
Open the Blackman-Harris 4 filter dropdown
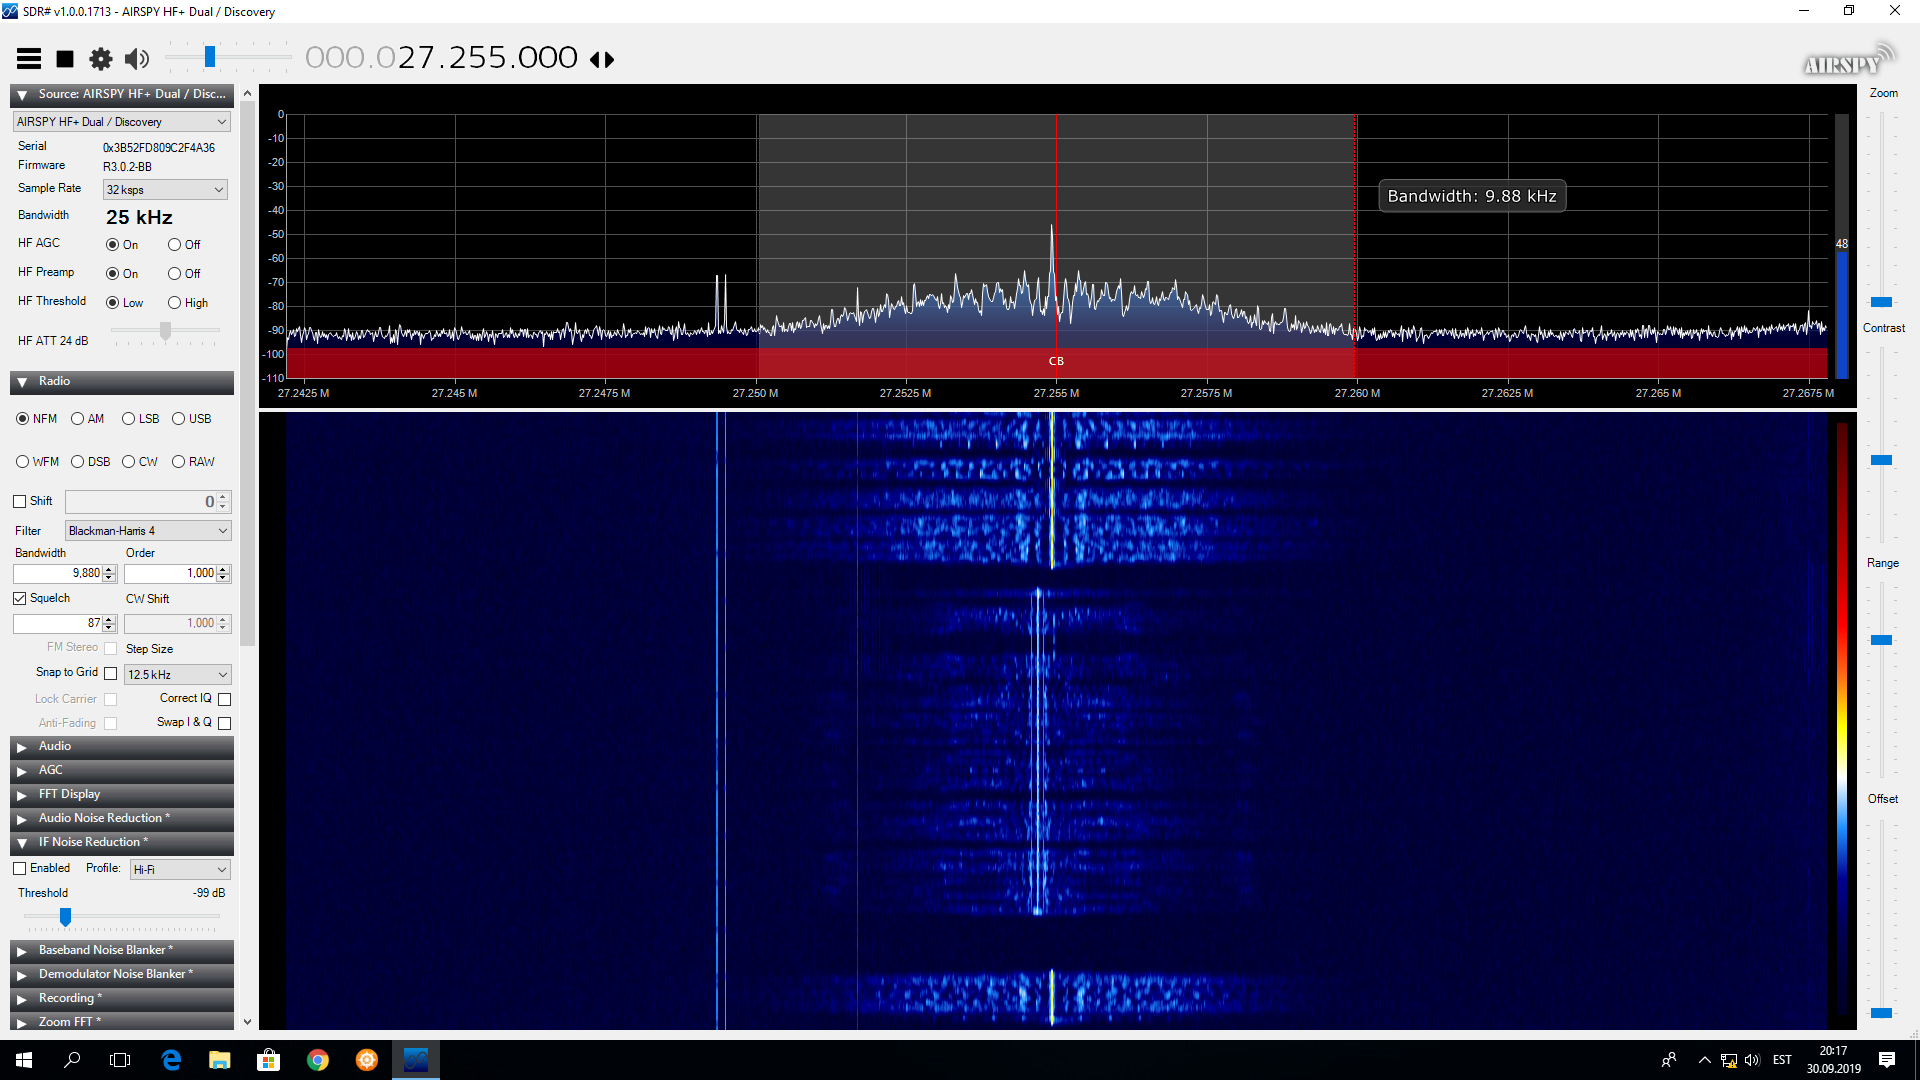(x=148, y=531)
